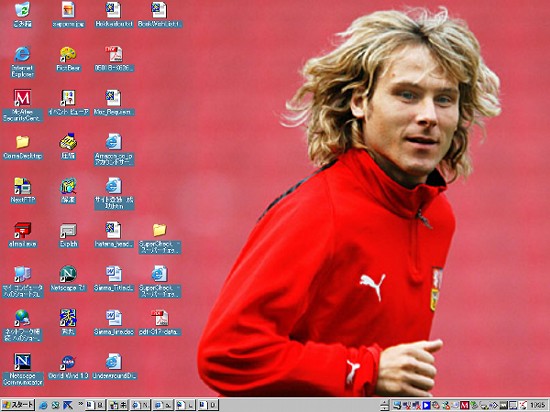Click the McAfee red M tray icon

[x=464, y=405]
